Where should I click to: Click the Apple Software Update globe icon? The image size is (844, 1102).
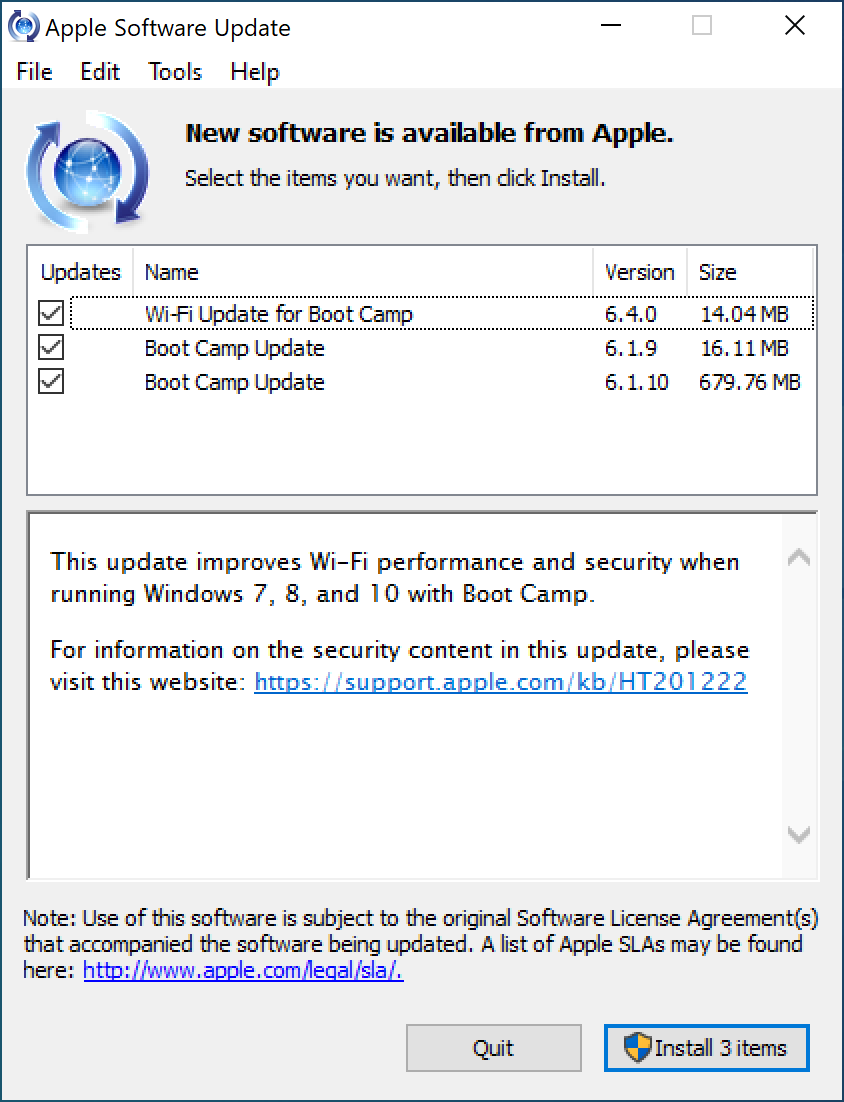88,170
